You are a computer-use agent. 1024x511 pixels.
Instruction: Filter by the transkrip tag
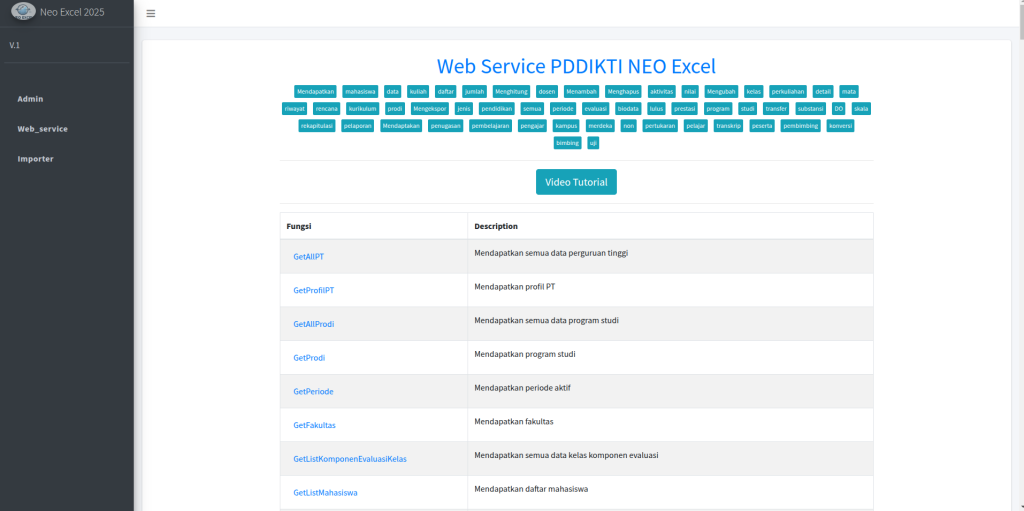(x=729, y=125)
